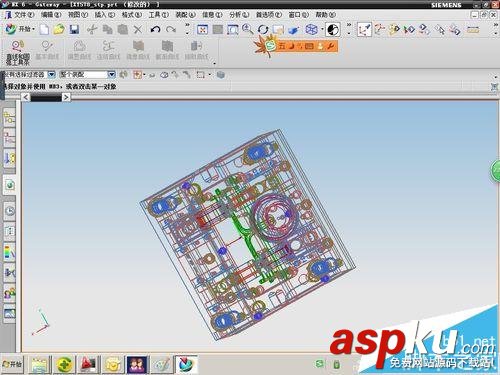Open the Assembly Navigator sidebar tab
The width and height of the screenshot is (500, 375).
pyautogui.click(x=9, y=118)
